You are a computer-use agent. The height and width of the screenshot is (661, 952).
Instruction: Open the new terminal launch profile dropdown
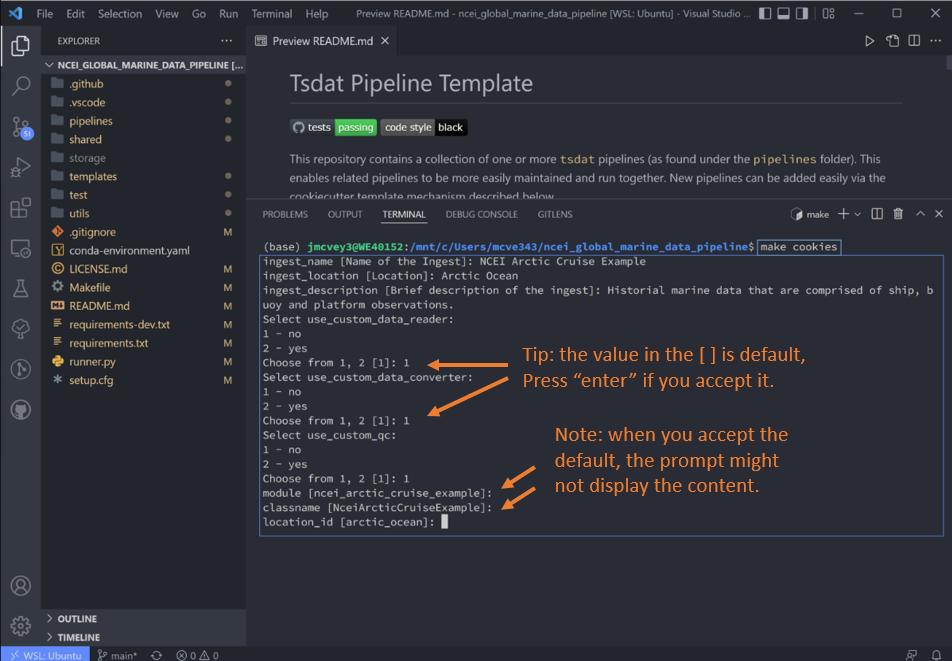coord(857,214)
